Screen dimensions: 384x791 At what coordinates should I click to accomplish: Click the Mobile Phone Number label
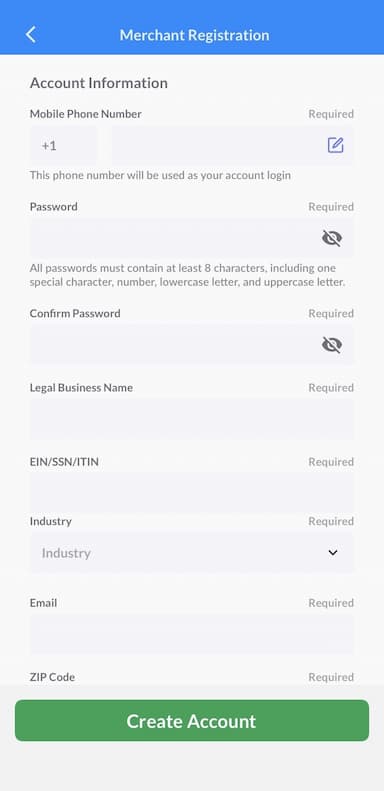click(x=86, y=114)
